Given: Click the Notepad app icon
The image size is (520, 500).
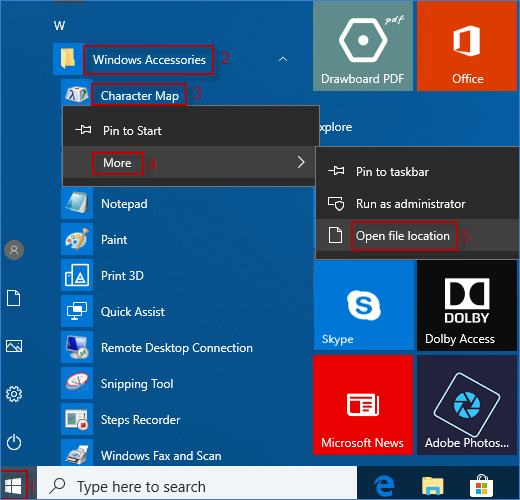Looking at the screenshot, I should coord(77,203).
